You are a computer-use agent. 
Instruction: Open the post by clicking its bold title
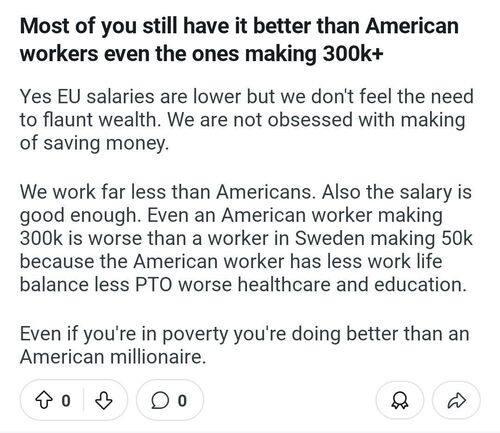pyautogui.click(x=239, y=40)
